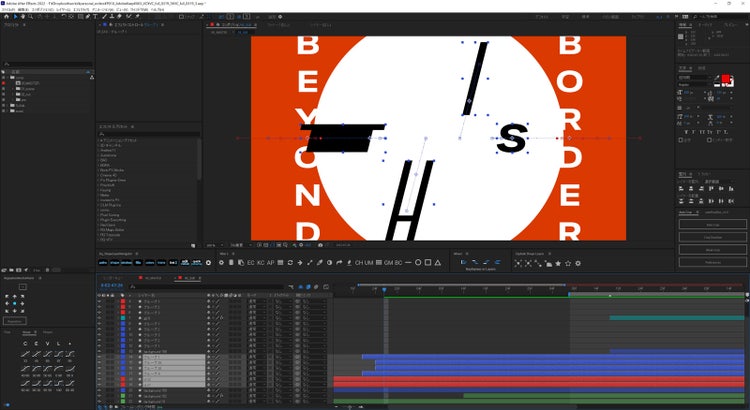Select the Selection (arrow) tool
Screen dimensions: 750x410
coord(15,16)
